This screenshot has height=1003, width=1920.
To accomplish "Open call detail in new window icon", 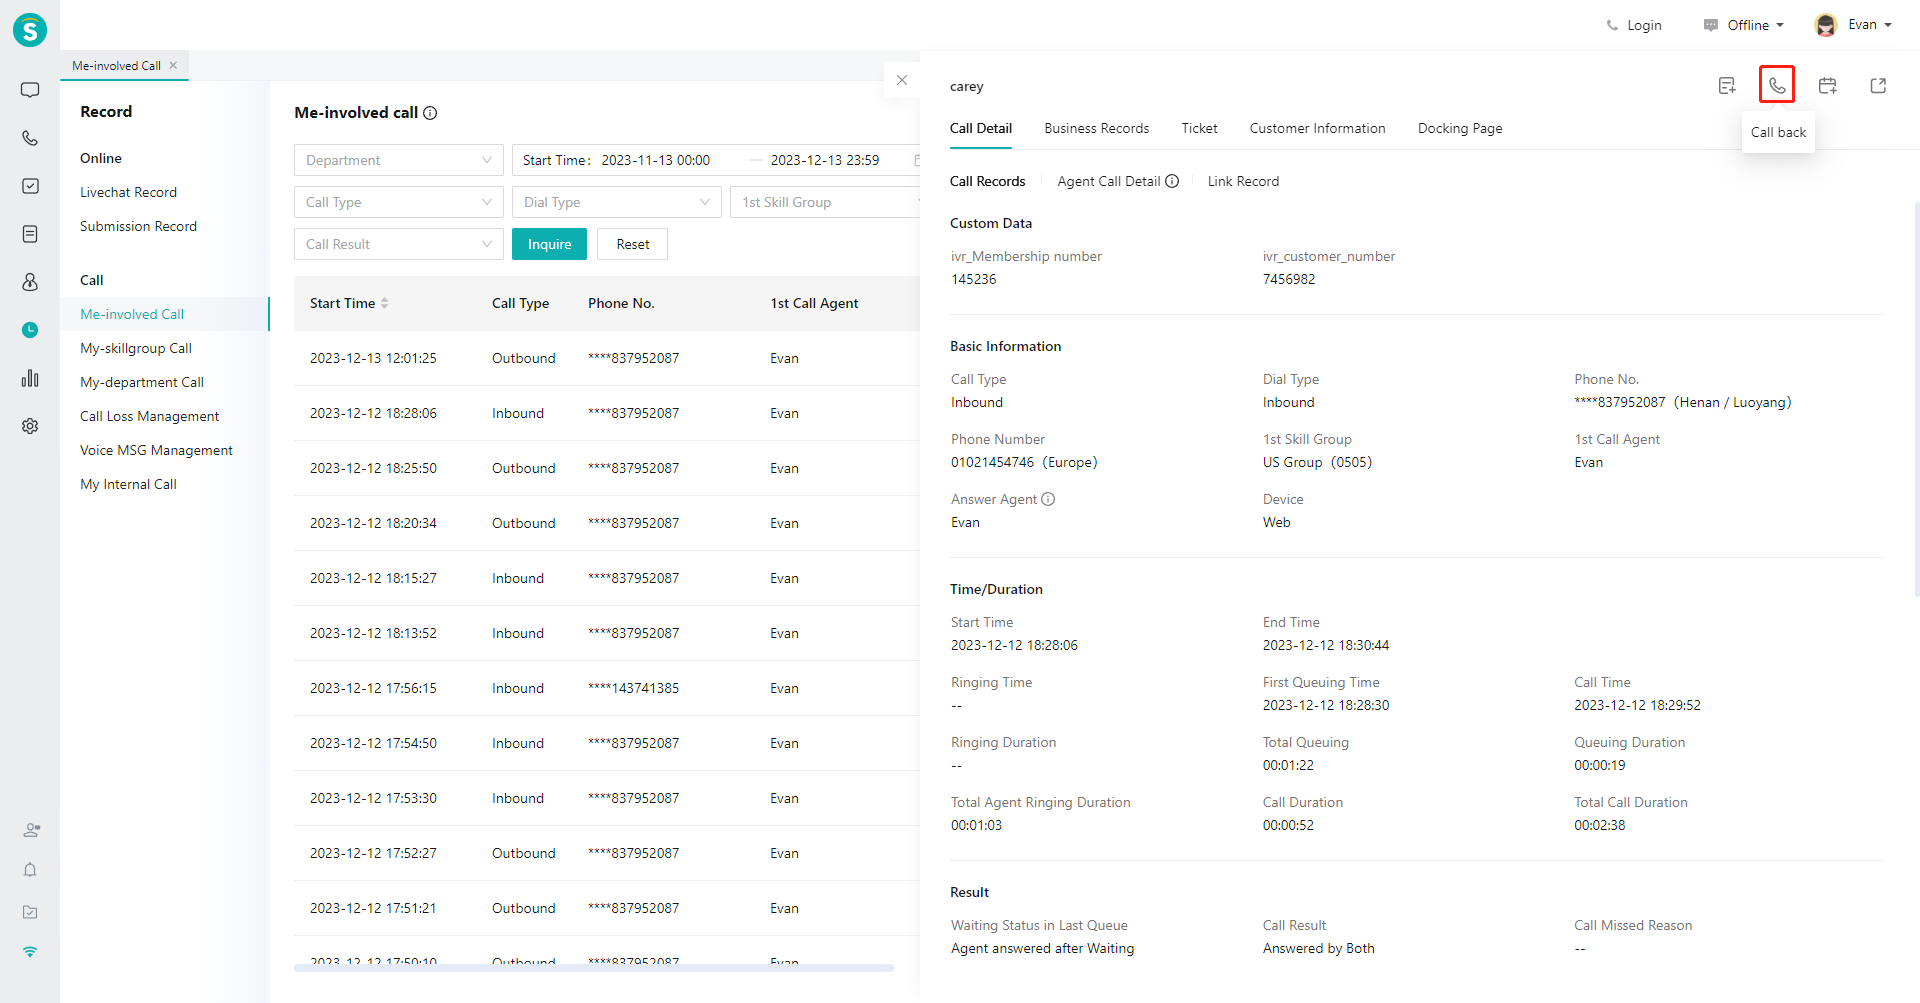I will (1878, 86).
